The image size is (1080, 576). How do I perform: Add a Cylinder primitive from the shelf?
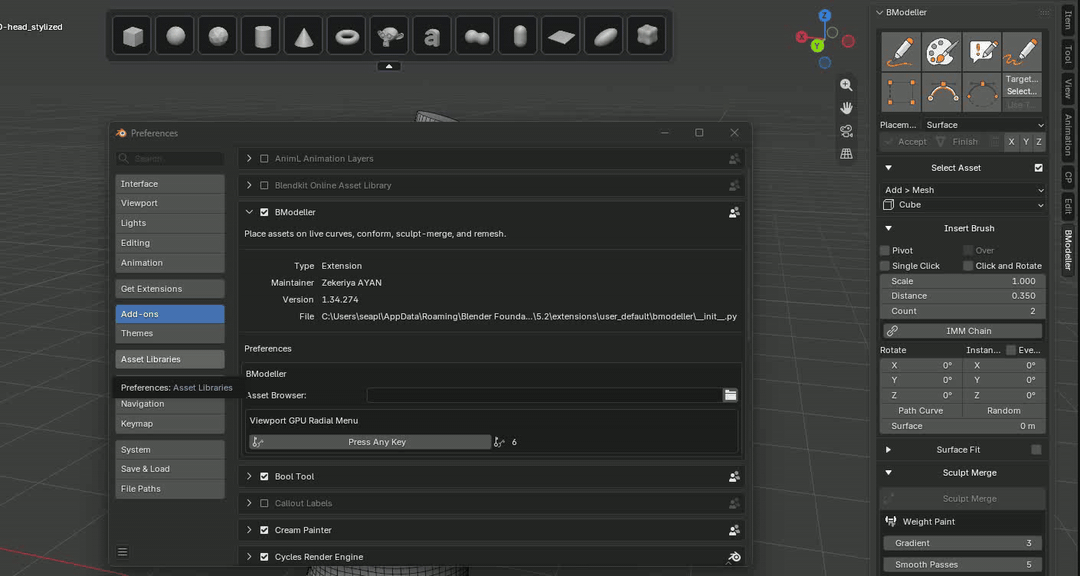coord(261,36)
